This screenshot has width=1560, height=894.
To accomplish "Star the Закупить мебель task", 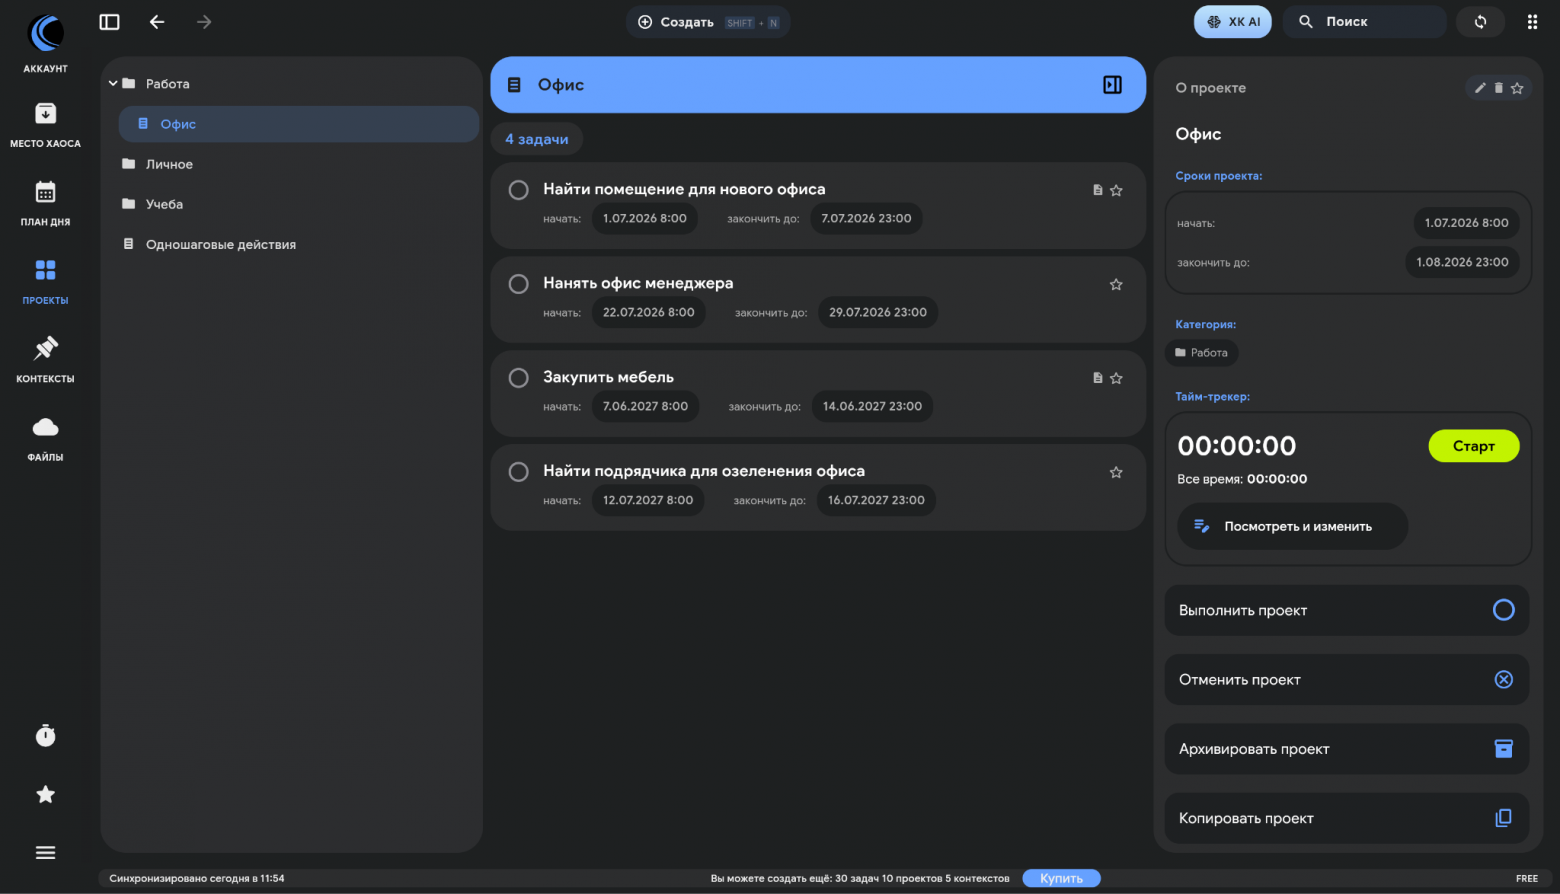I will (1116, 378).
